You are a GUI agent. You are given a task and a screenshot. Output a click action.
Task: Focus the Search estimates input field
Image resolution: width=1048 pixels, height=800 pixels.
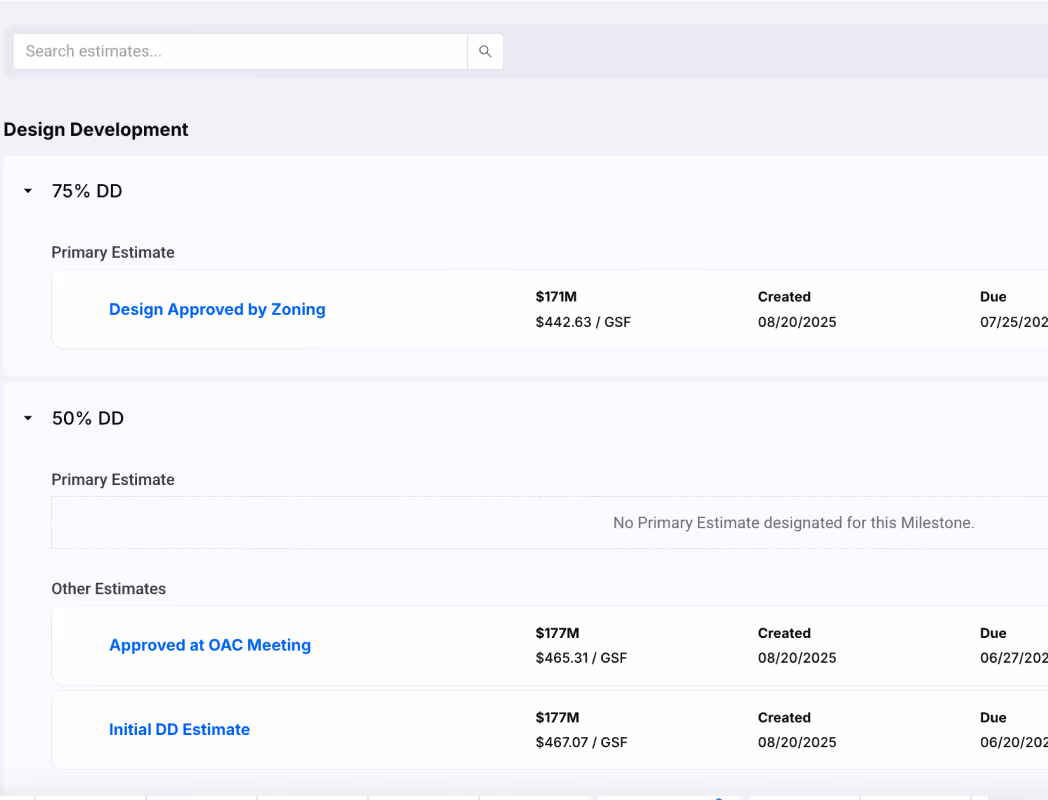pyautogui.click(x=240, y=52)
